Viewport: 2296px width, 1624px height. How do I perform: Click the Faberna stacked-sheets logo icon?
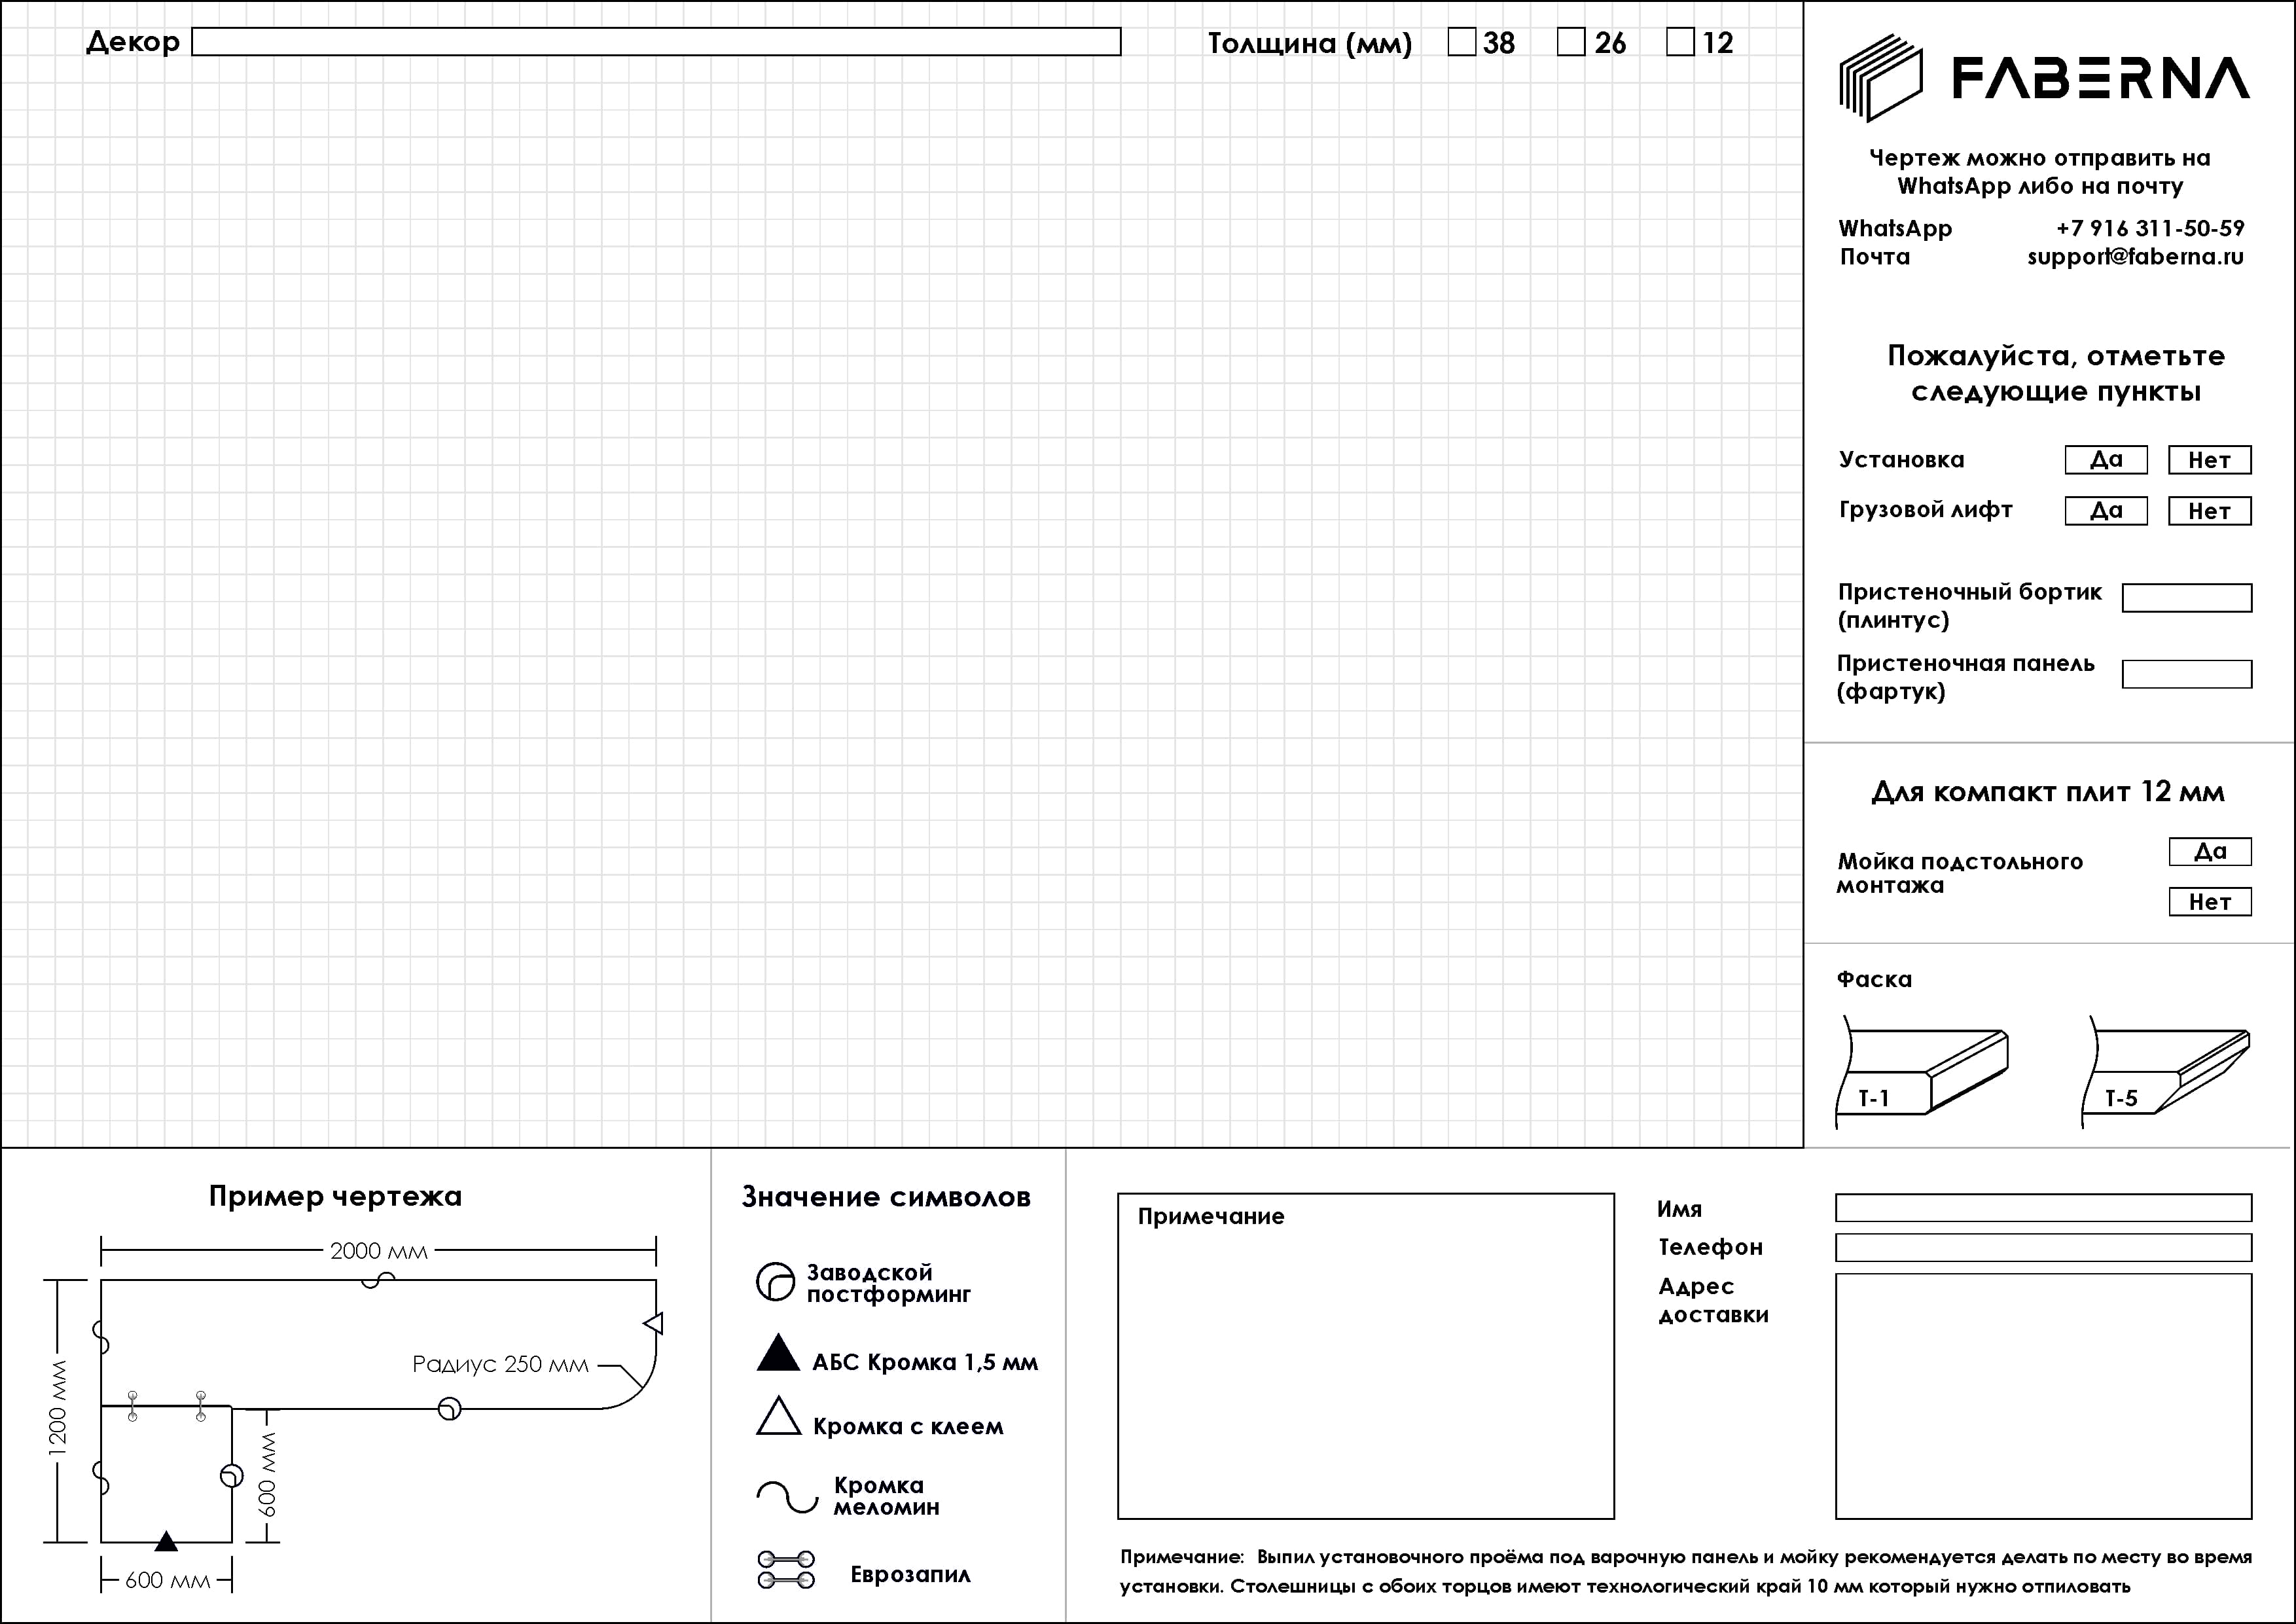click(x=1880, y=78)
